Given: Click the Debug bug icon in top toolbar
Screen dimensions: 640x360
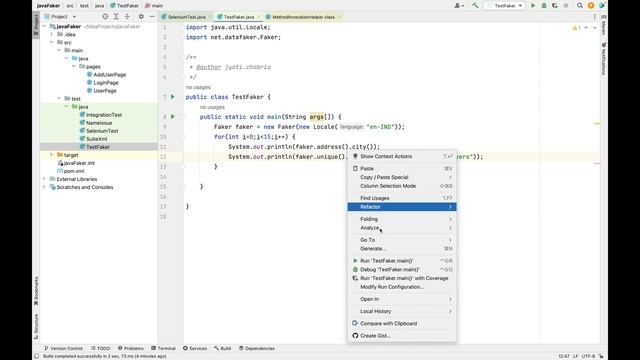Looking at the screenshot, I should 544,6.
